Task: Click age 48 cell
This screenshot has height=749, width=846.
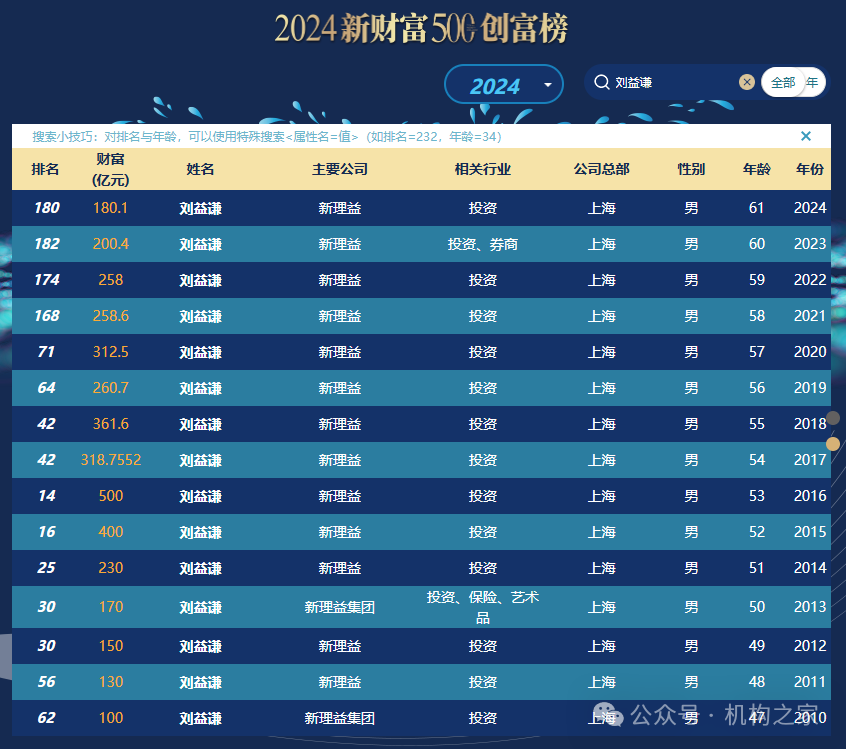Action: (756, 682)
